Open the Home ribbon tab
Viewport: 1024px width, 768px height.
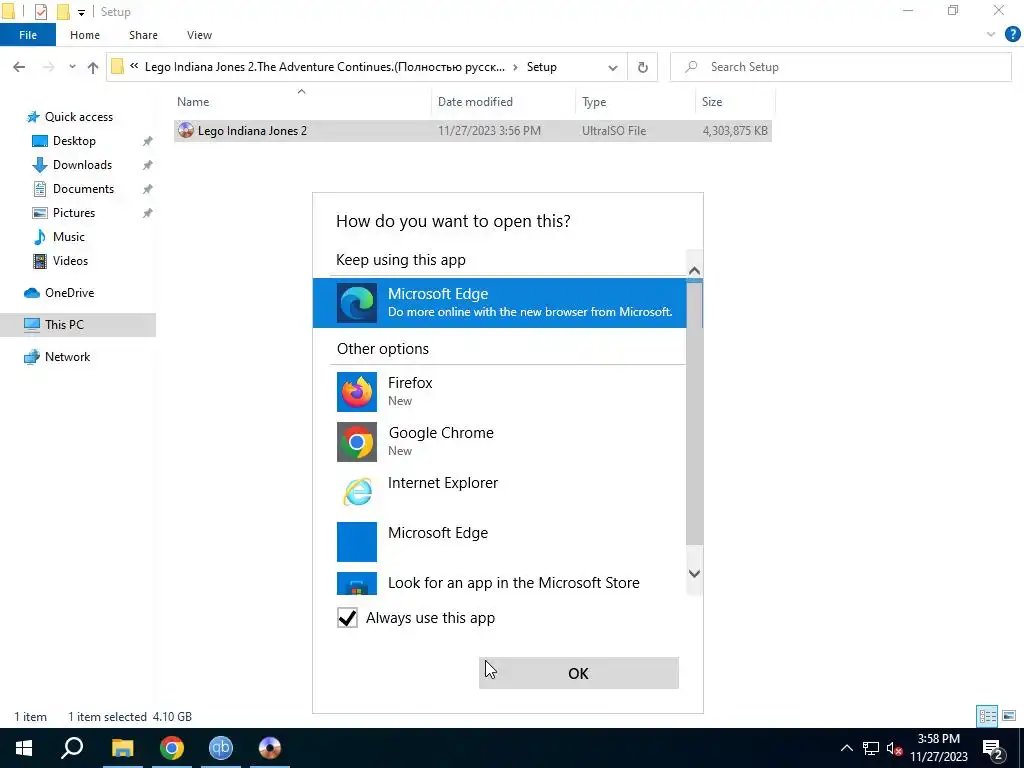click(x=85, y=35)
